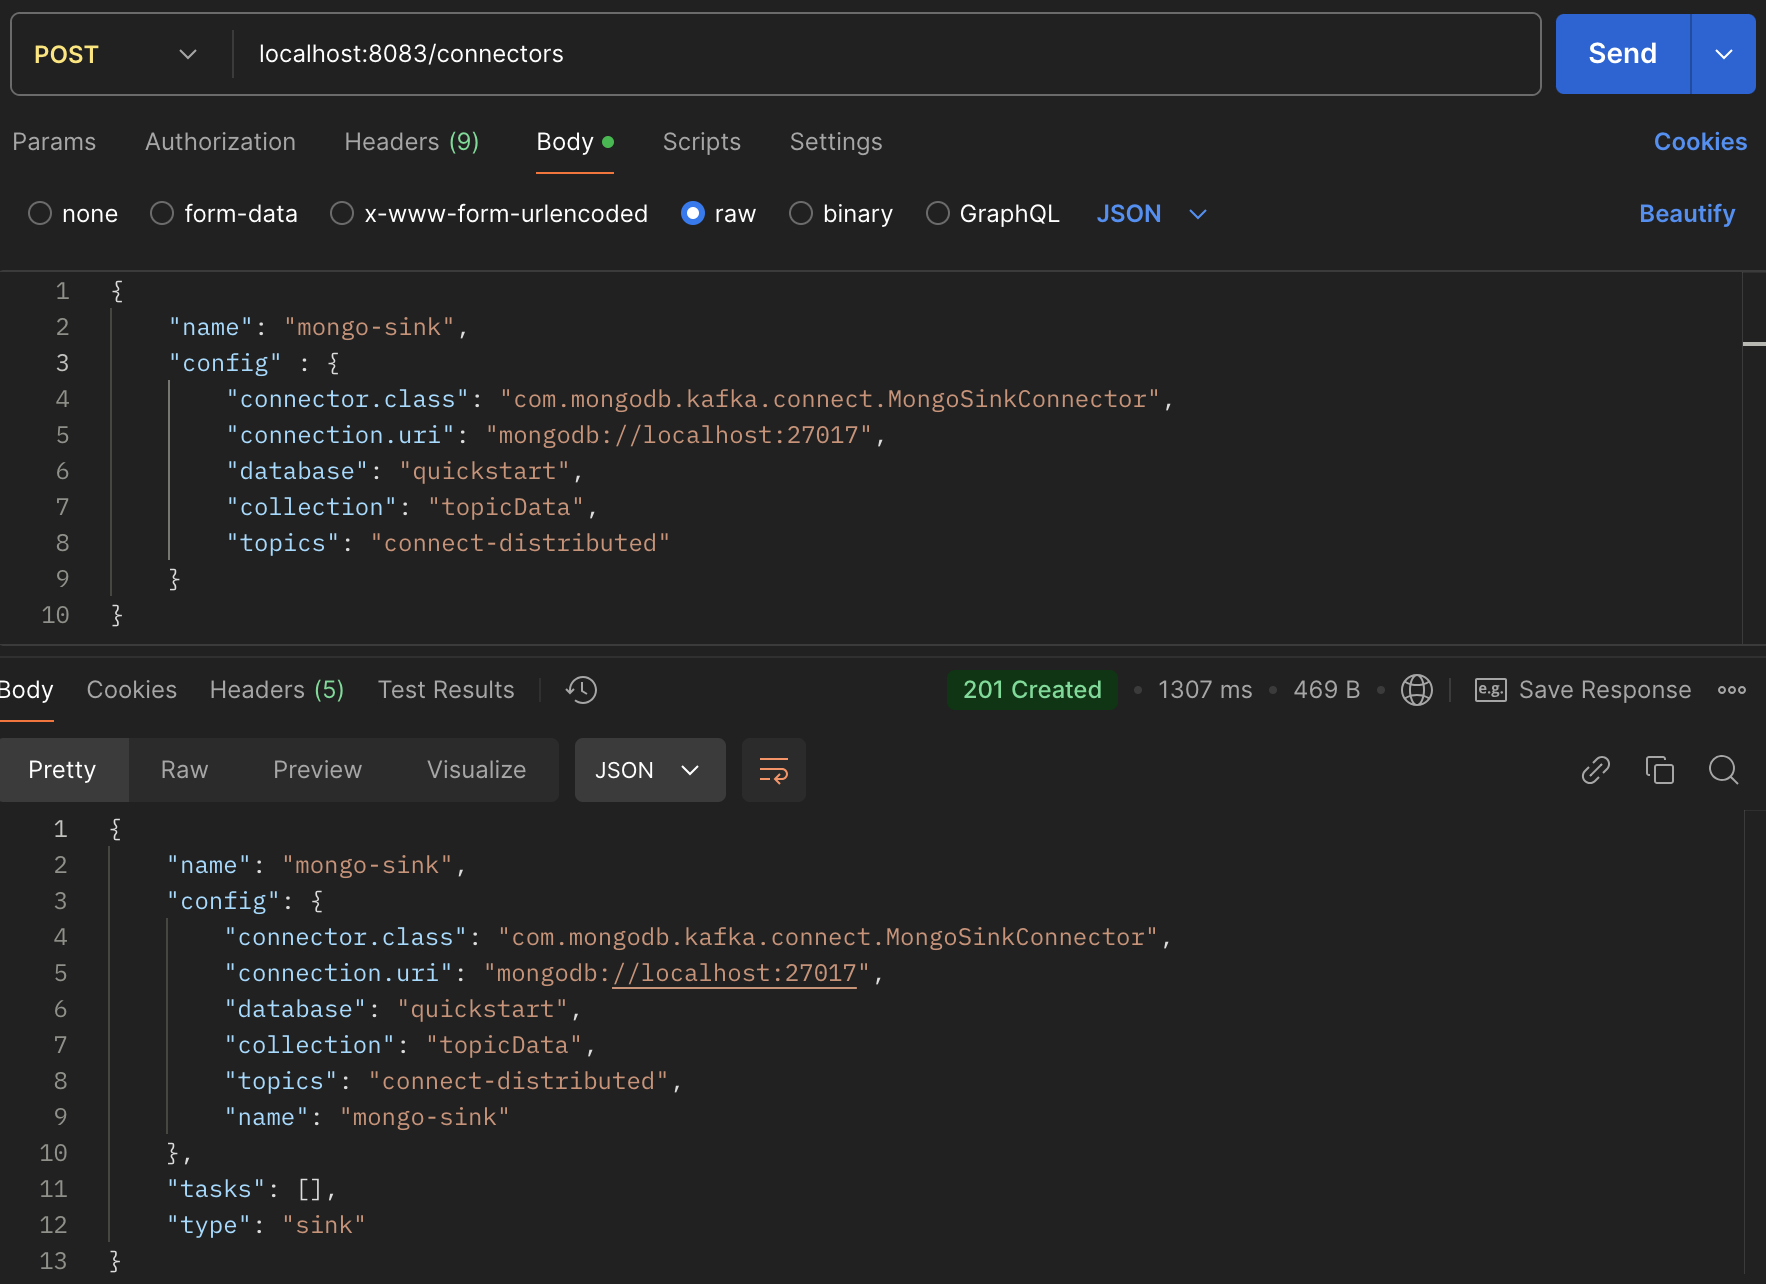
Task: Open the Scripts tab
Action: (x=702, y=142)
